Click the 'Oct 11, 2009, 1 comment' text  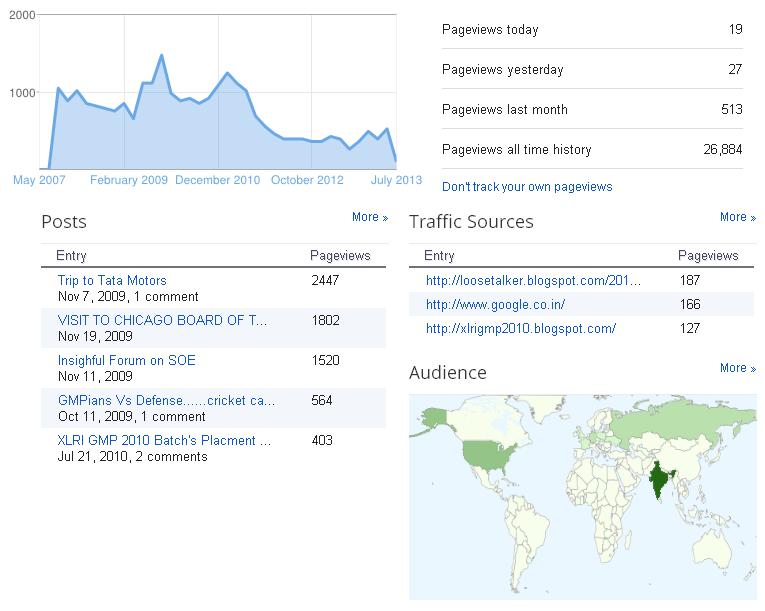click(x=132, y=417)
